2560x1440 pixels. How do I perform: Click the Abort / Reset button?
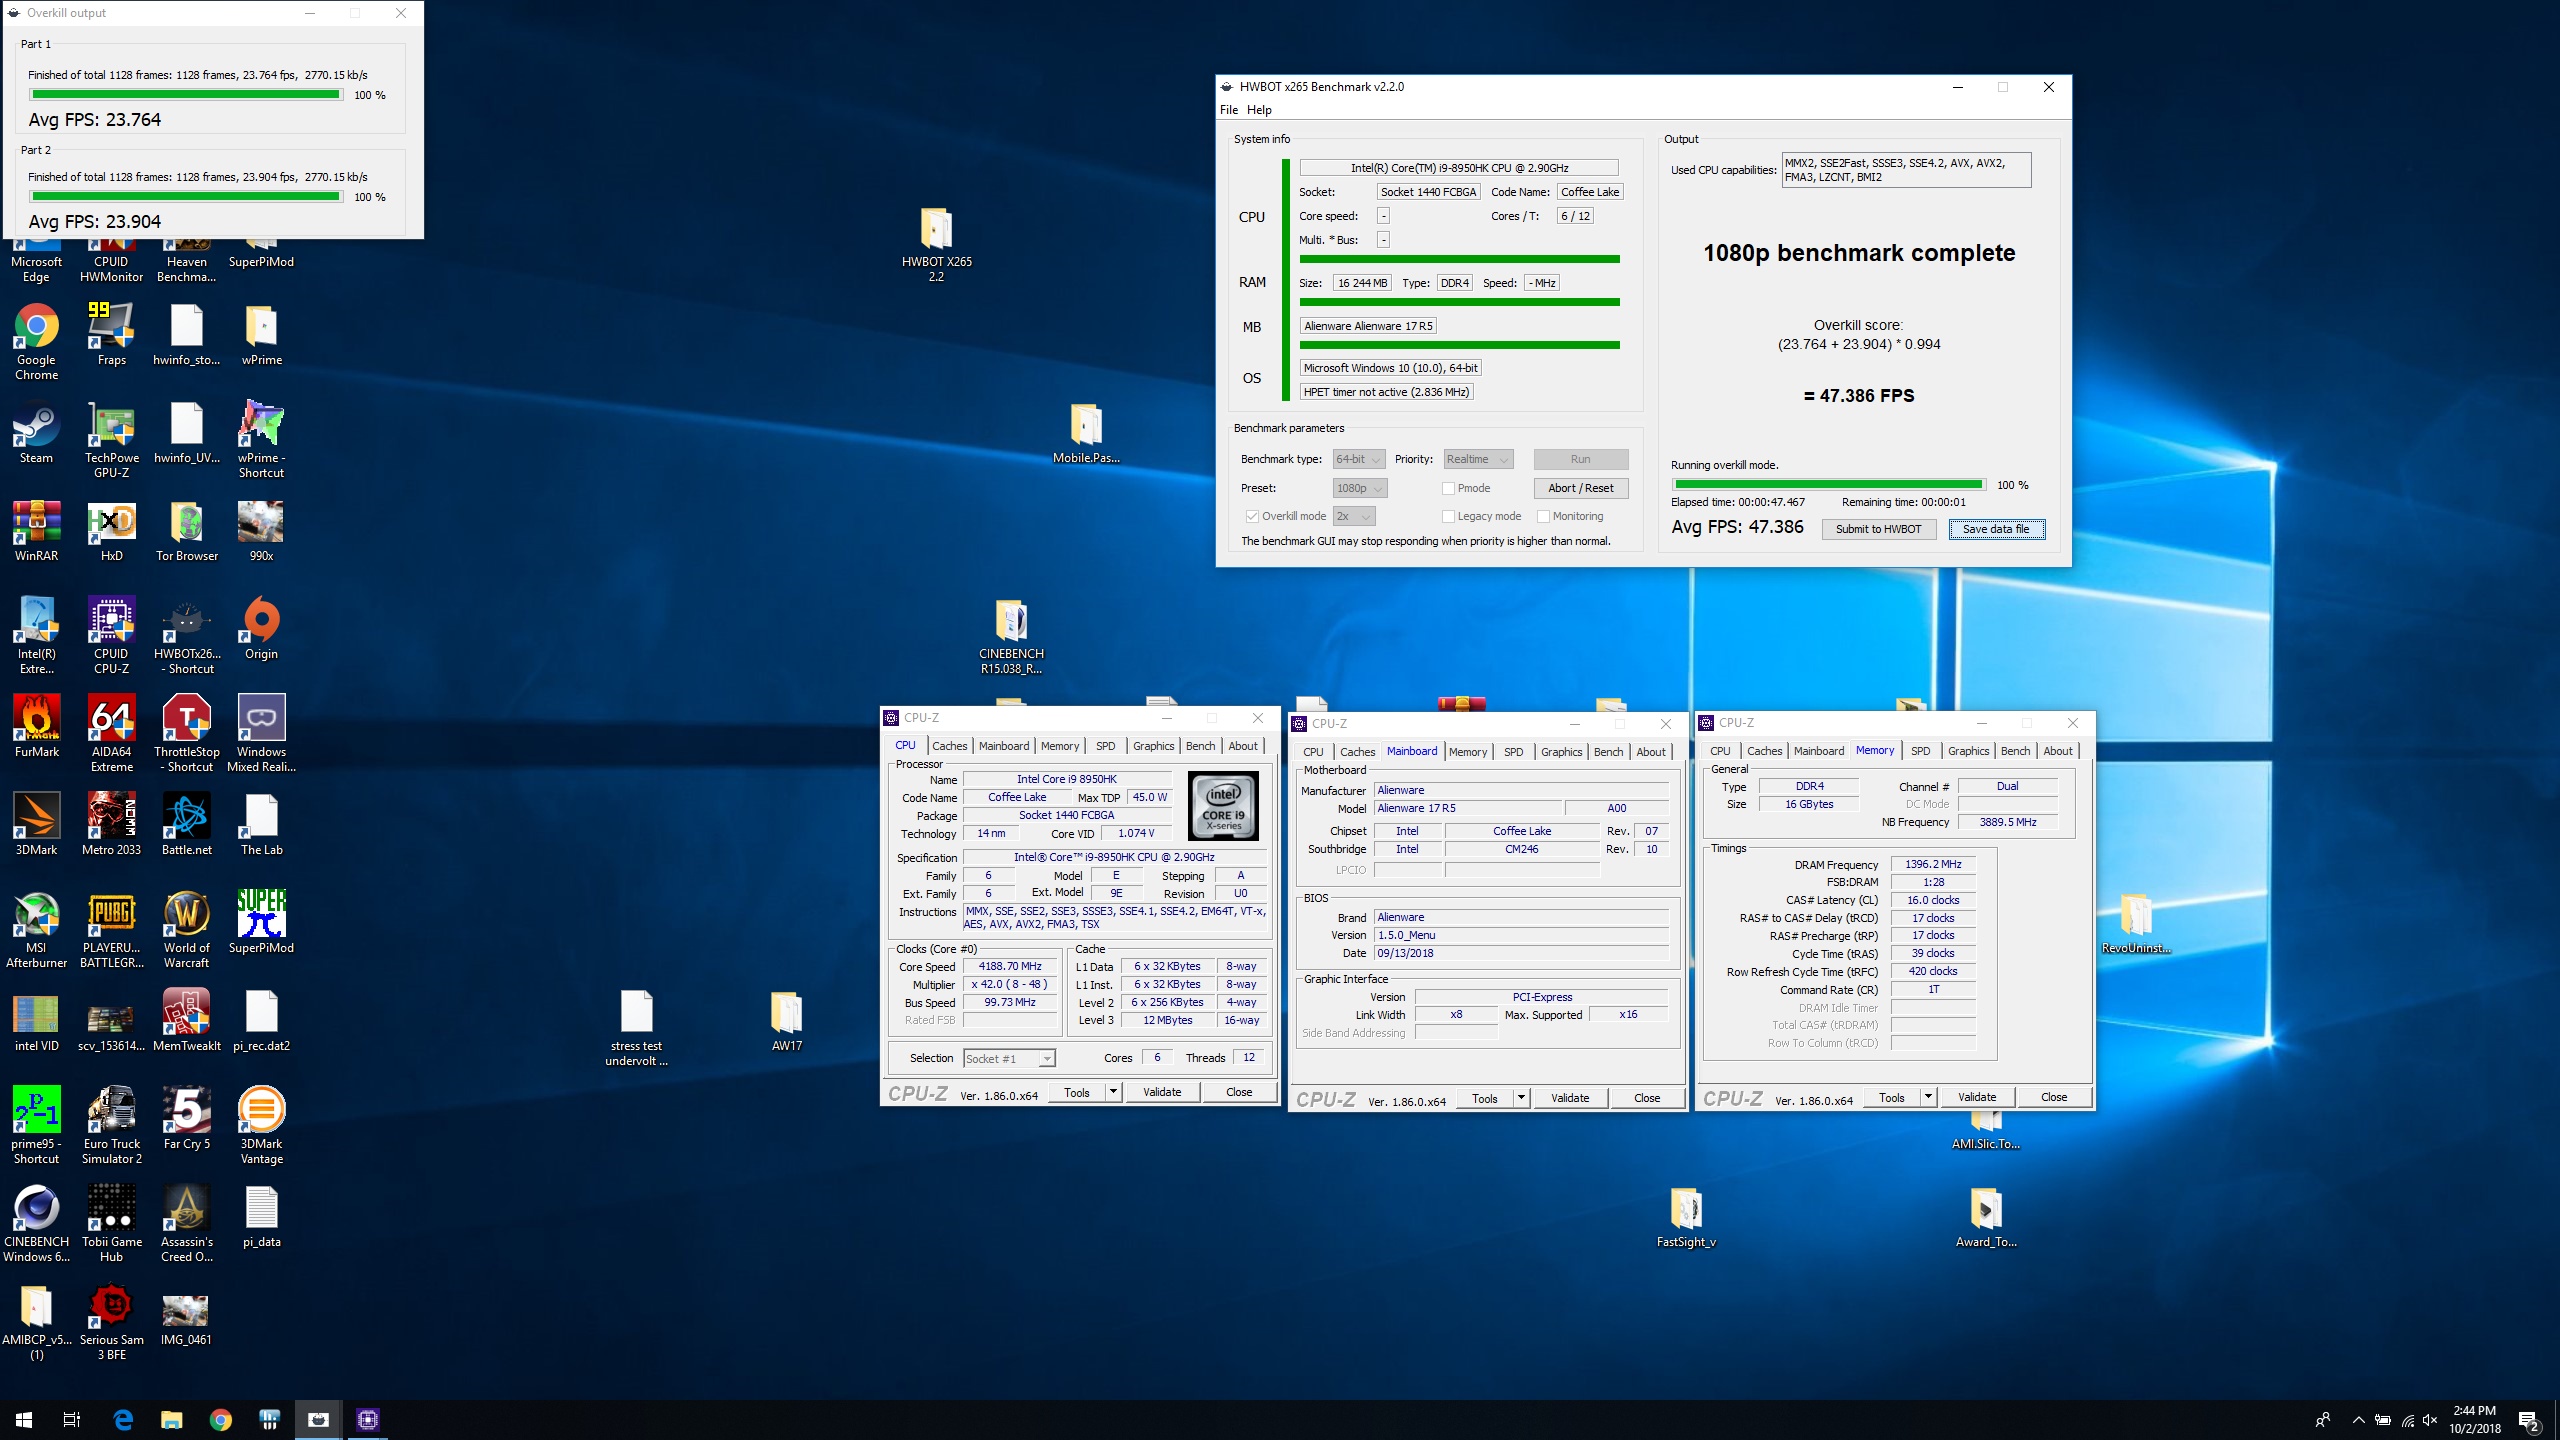click(x=1581, y=488)
